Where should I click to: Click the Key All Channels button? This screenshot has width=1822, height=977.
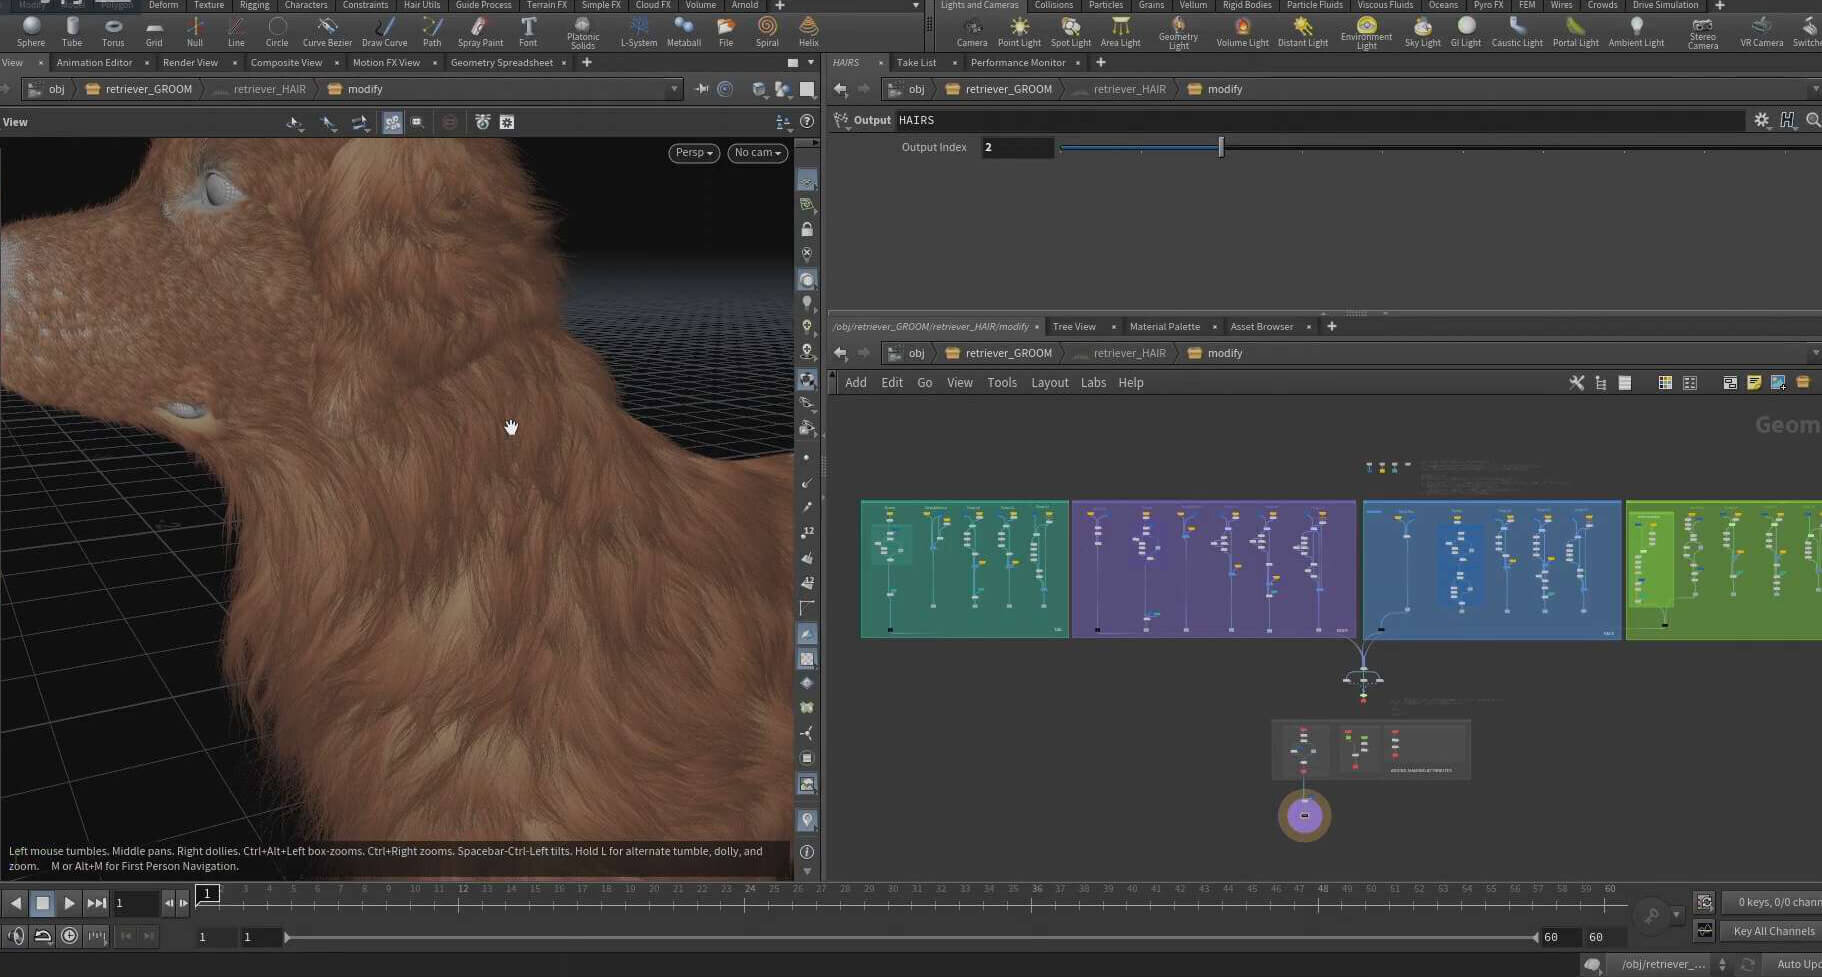[x=1773, y=931]
